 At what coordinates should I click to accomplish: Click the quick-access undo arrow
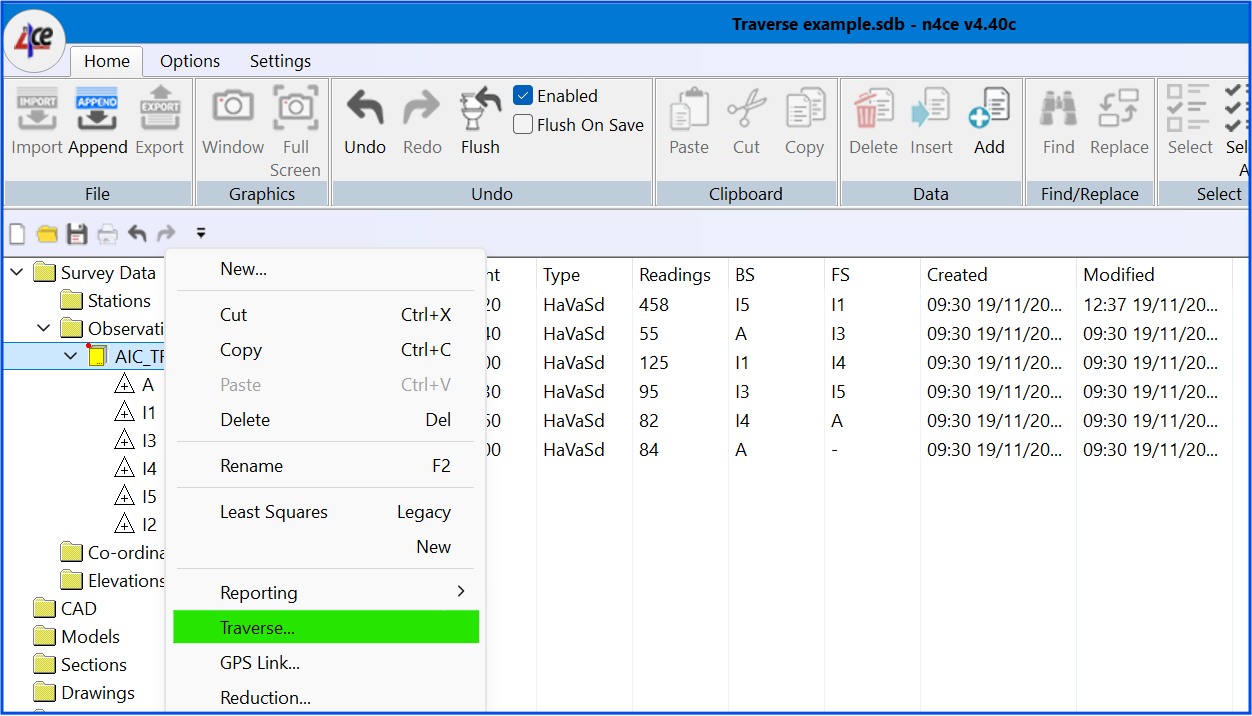[137, 234]
